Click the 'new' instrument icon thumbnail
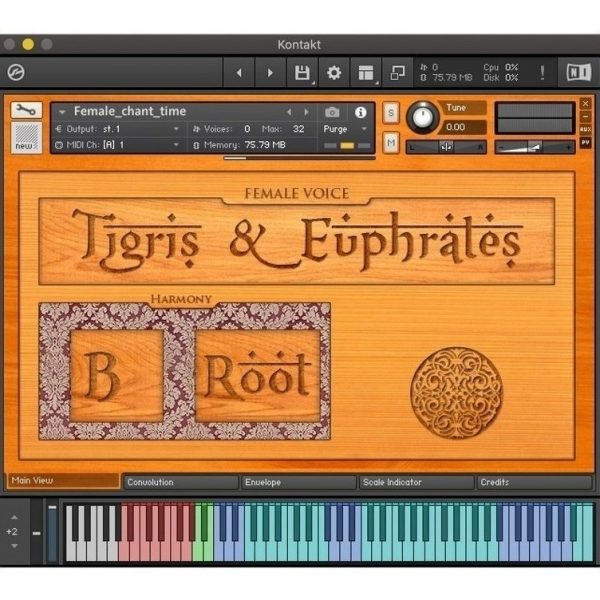 tap(26, 138)
